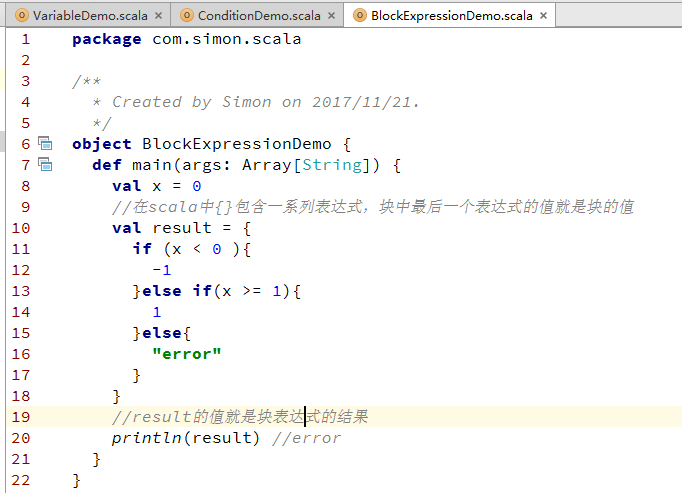Viewport: 682px width, 493px height.
Task: Click the gutter icon on line 7
Action: [x=45, y=164]
